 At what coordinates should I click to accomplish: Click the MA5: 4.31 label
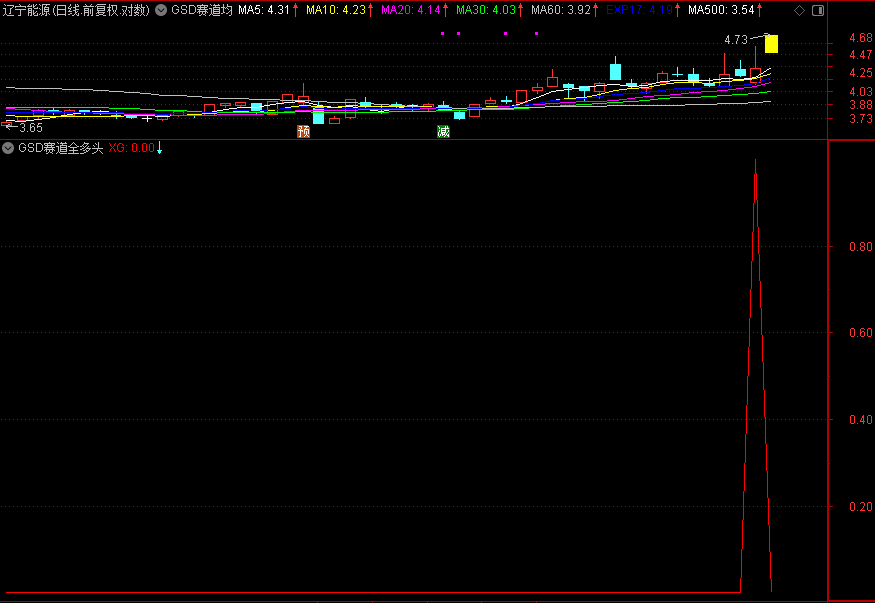click(x=263, y=10)
